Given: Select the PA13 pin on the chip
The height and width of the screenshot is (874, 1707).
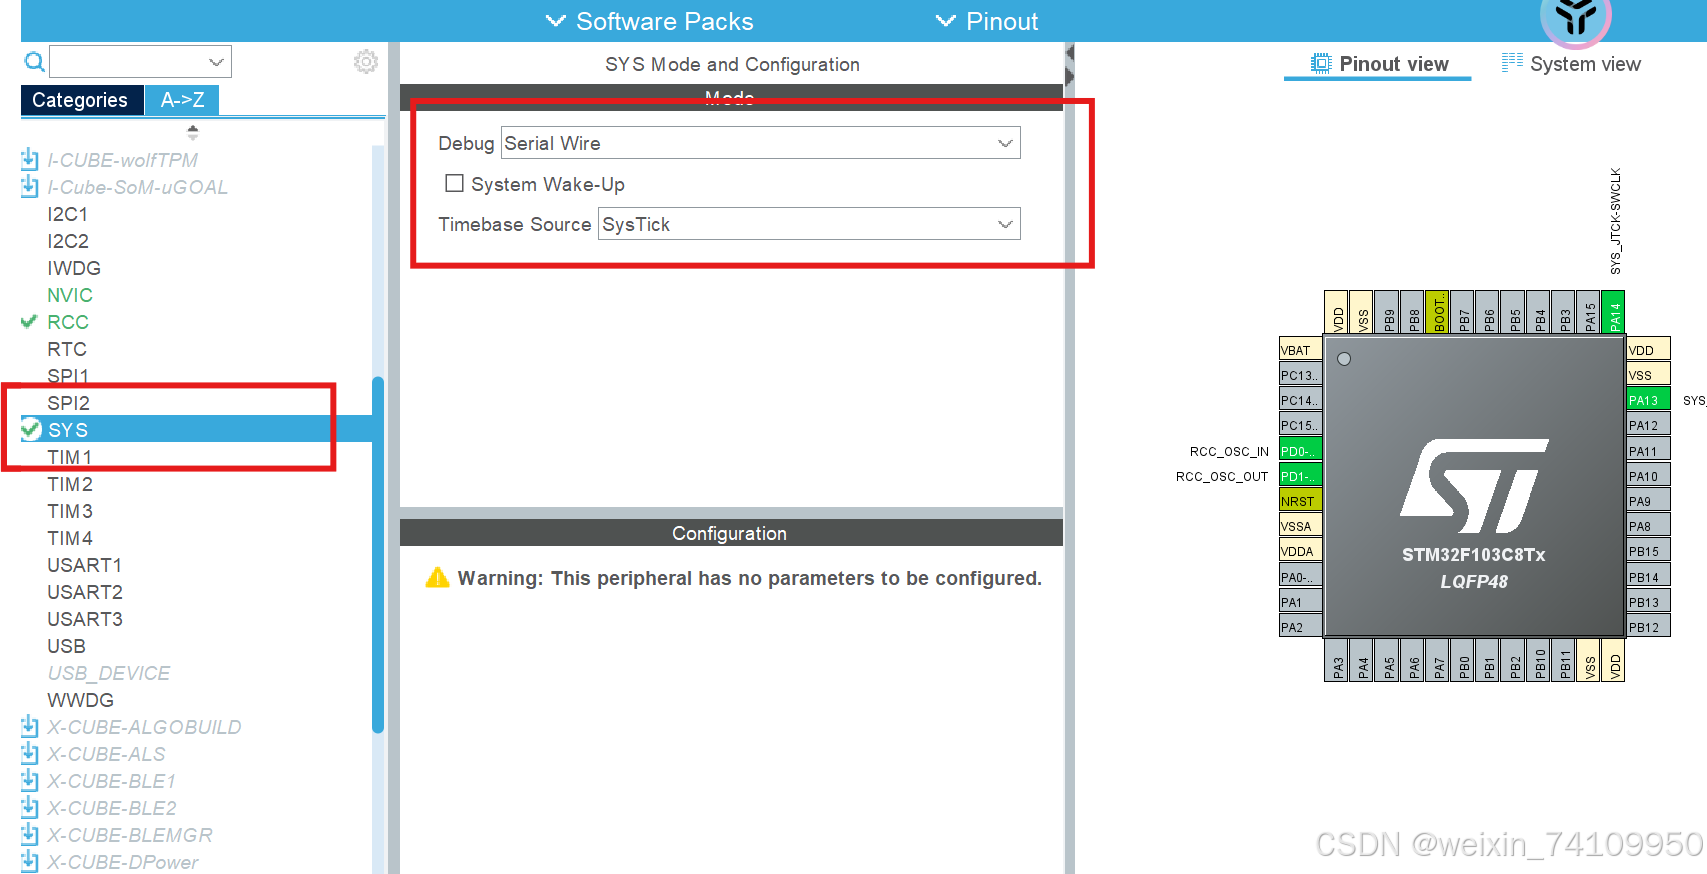Looking at the screenshot, I should [x=1648, y=400].
